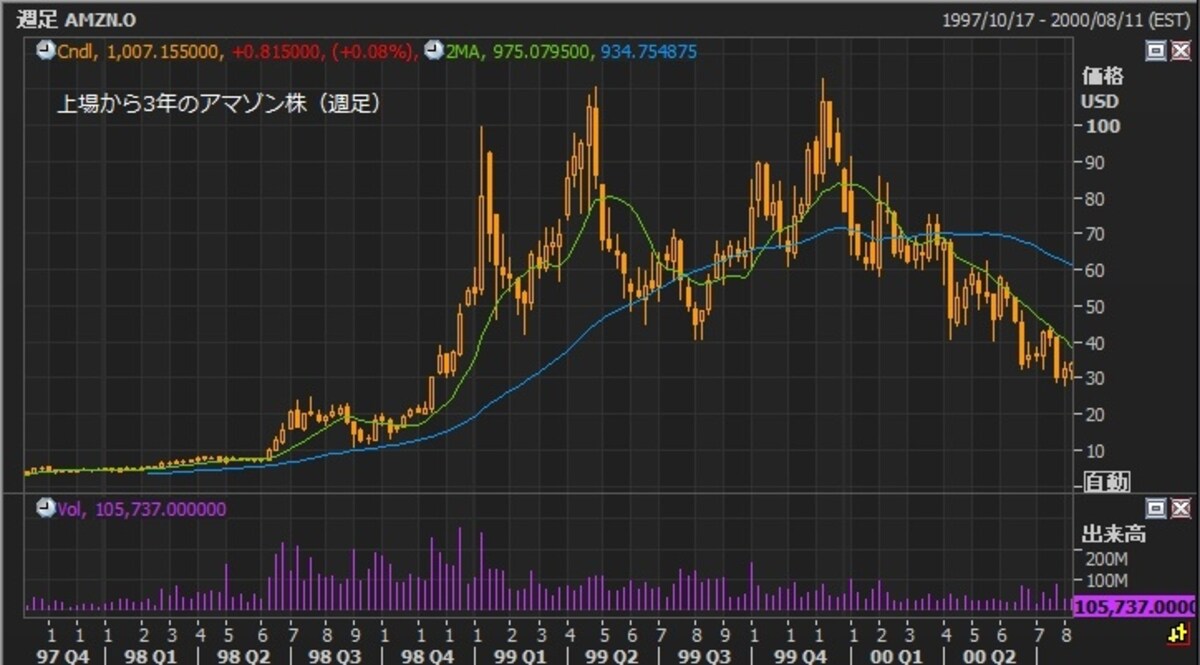This screenshot has height=665, width=1200.
Task: Close the volume (出来高) panel
Action: 1180,510
